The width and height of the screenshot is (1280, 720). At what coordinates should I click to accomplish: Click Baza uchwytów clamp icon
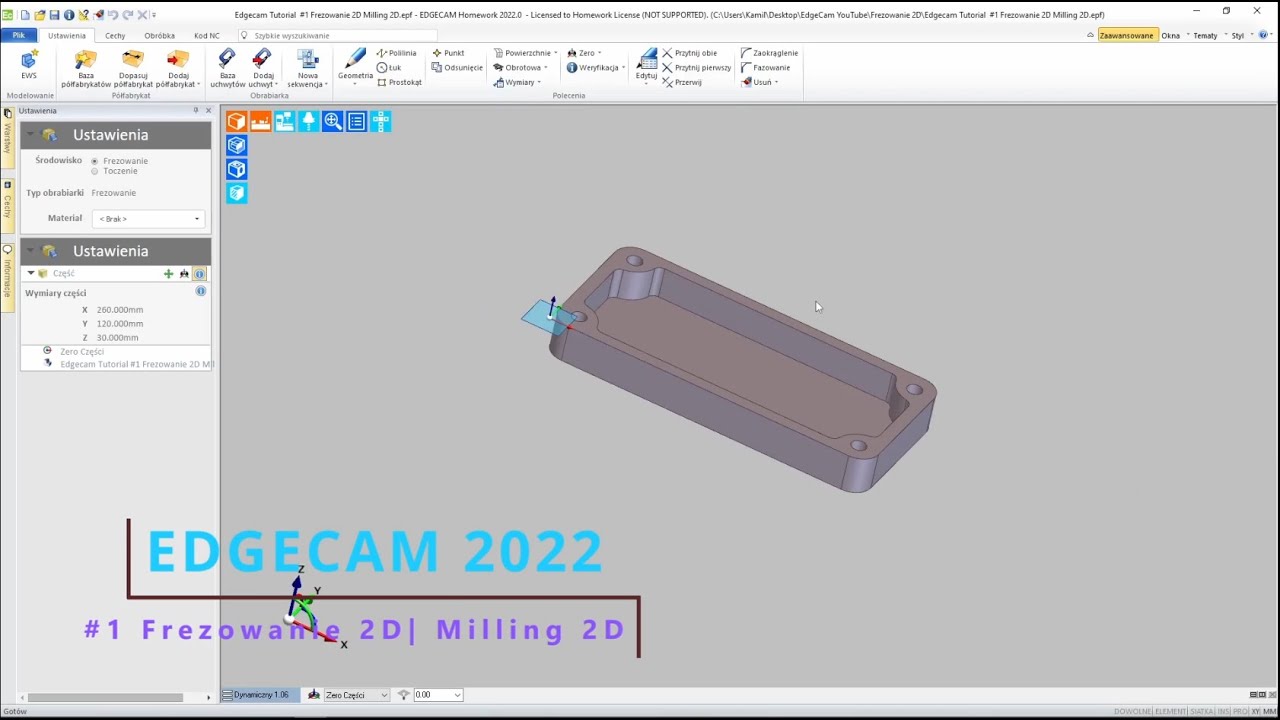(x=227, y=60)
